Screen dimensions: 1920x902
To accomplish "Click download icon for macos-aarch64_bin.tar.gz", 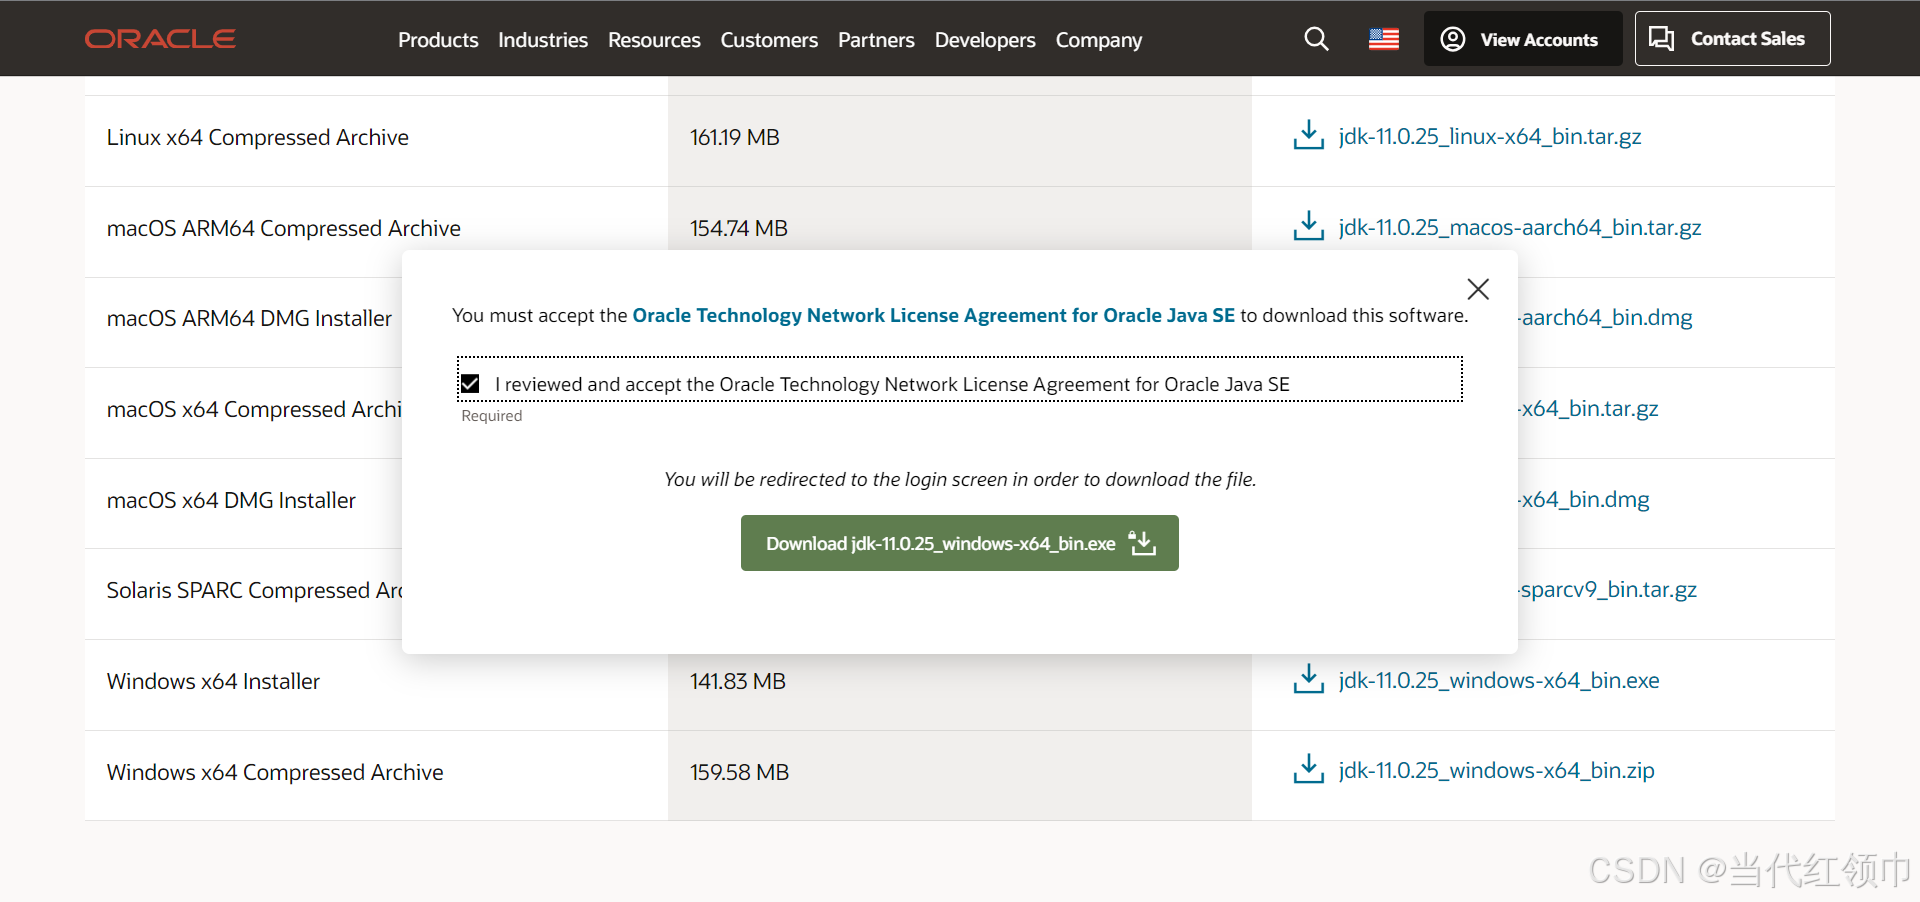I will 1308,226.
